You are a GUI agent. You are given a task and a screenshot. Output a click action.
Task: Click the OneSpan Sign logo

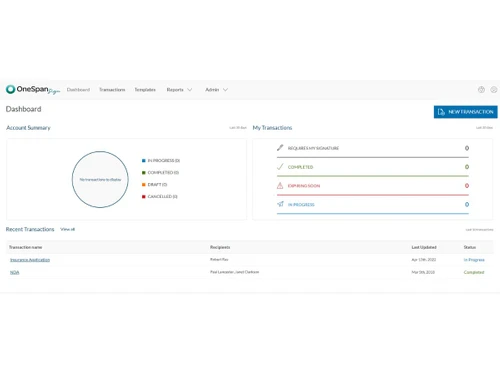[x=33, y=90]
